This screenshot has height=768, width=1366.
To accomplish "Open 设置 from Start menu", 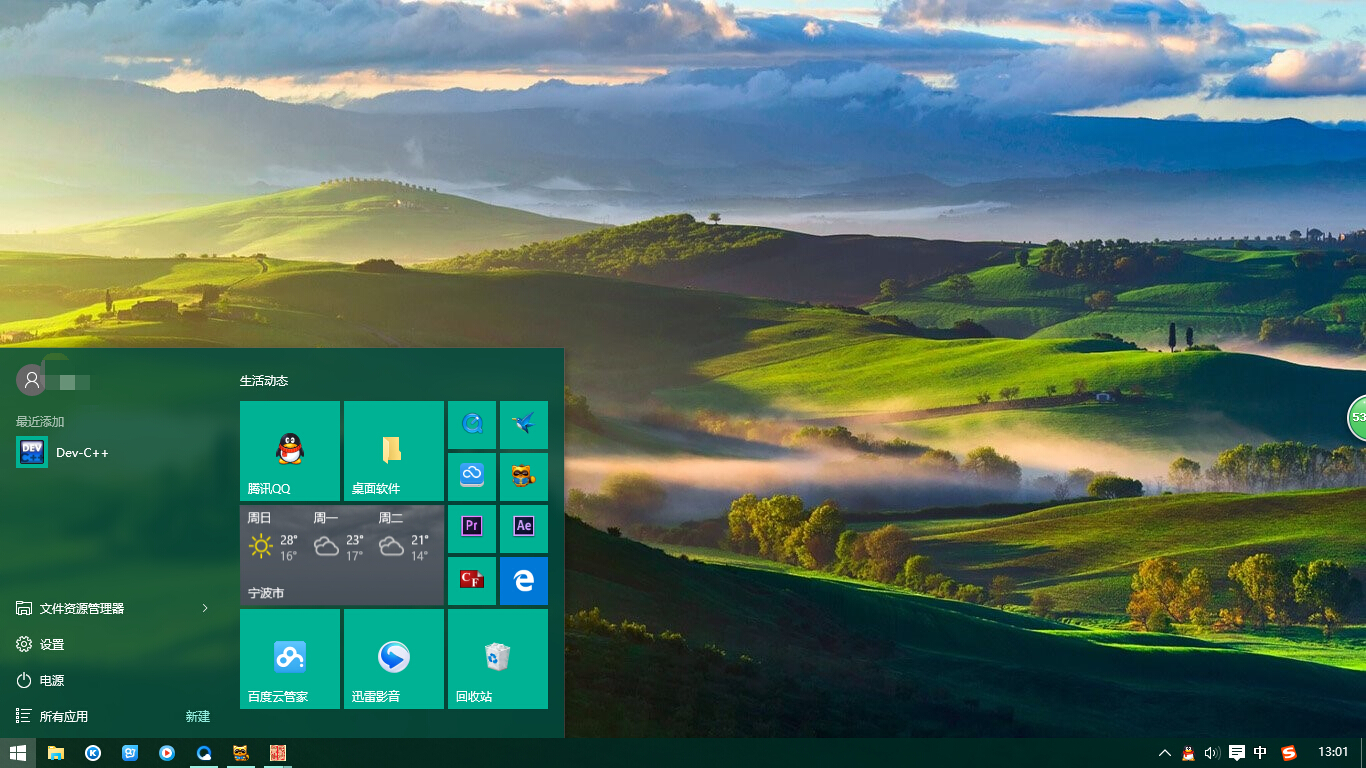I will point(52,645).
